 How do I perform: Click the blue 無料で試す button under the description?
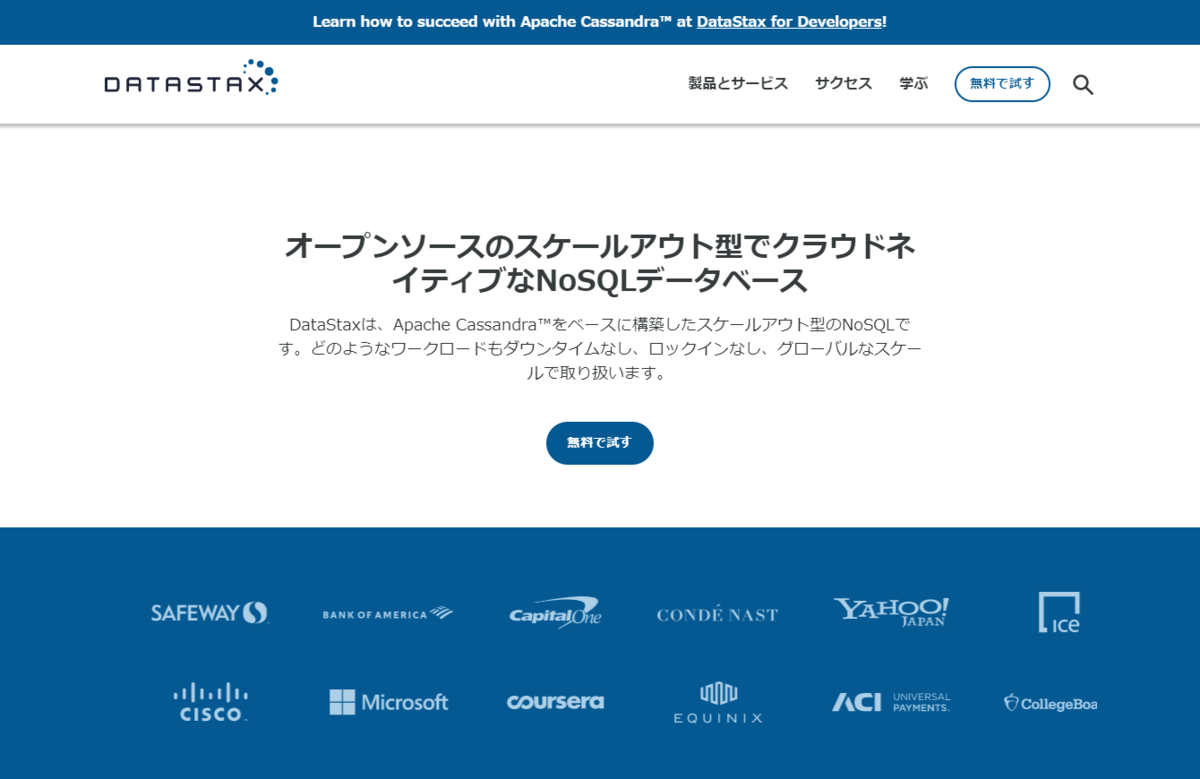pyautogui.click(x=600, y=443)
